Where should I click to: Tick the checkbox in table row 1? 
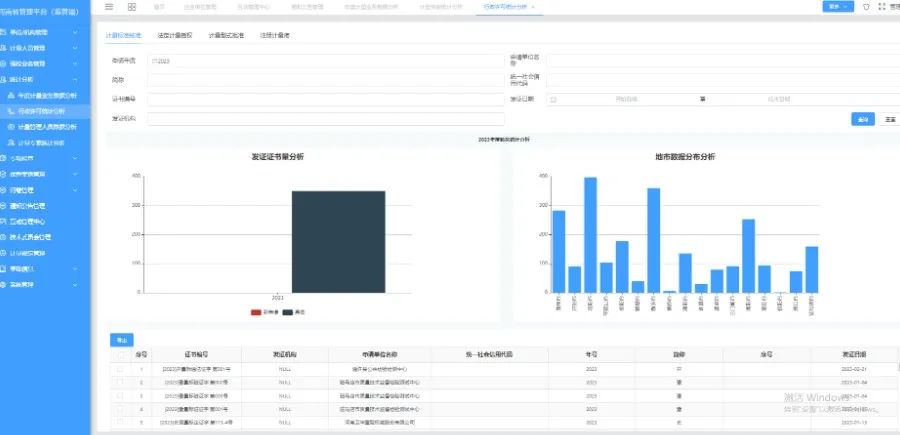[x=120, y=369]
